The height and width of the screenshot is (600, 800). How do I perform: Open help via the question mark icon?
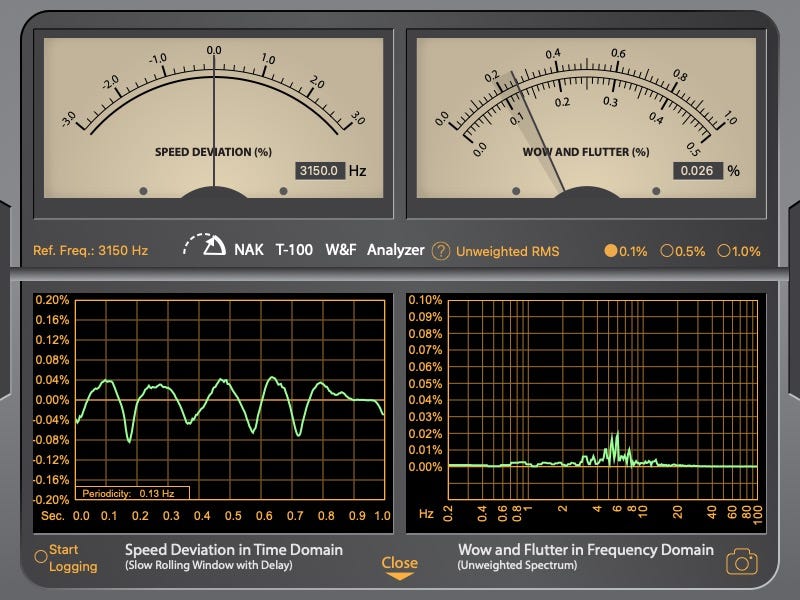(x=441, y=251)
